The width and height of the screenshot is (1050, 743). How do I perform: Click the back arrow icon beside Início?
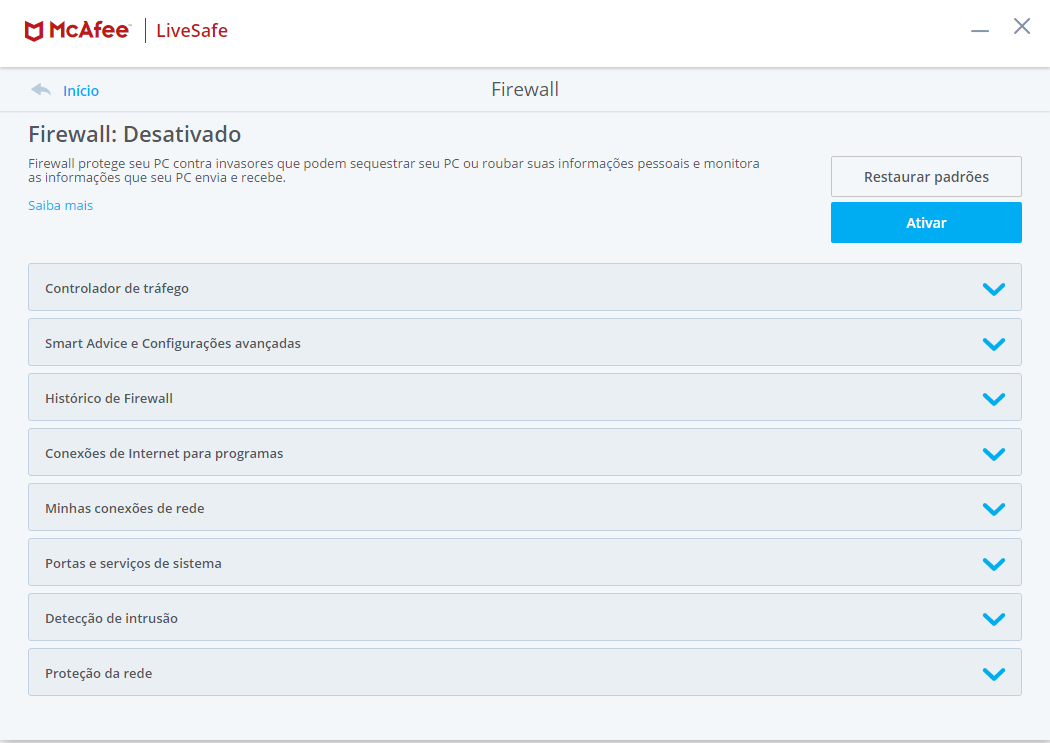tap(41, 90)
